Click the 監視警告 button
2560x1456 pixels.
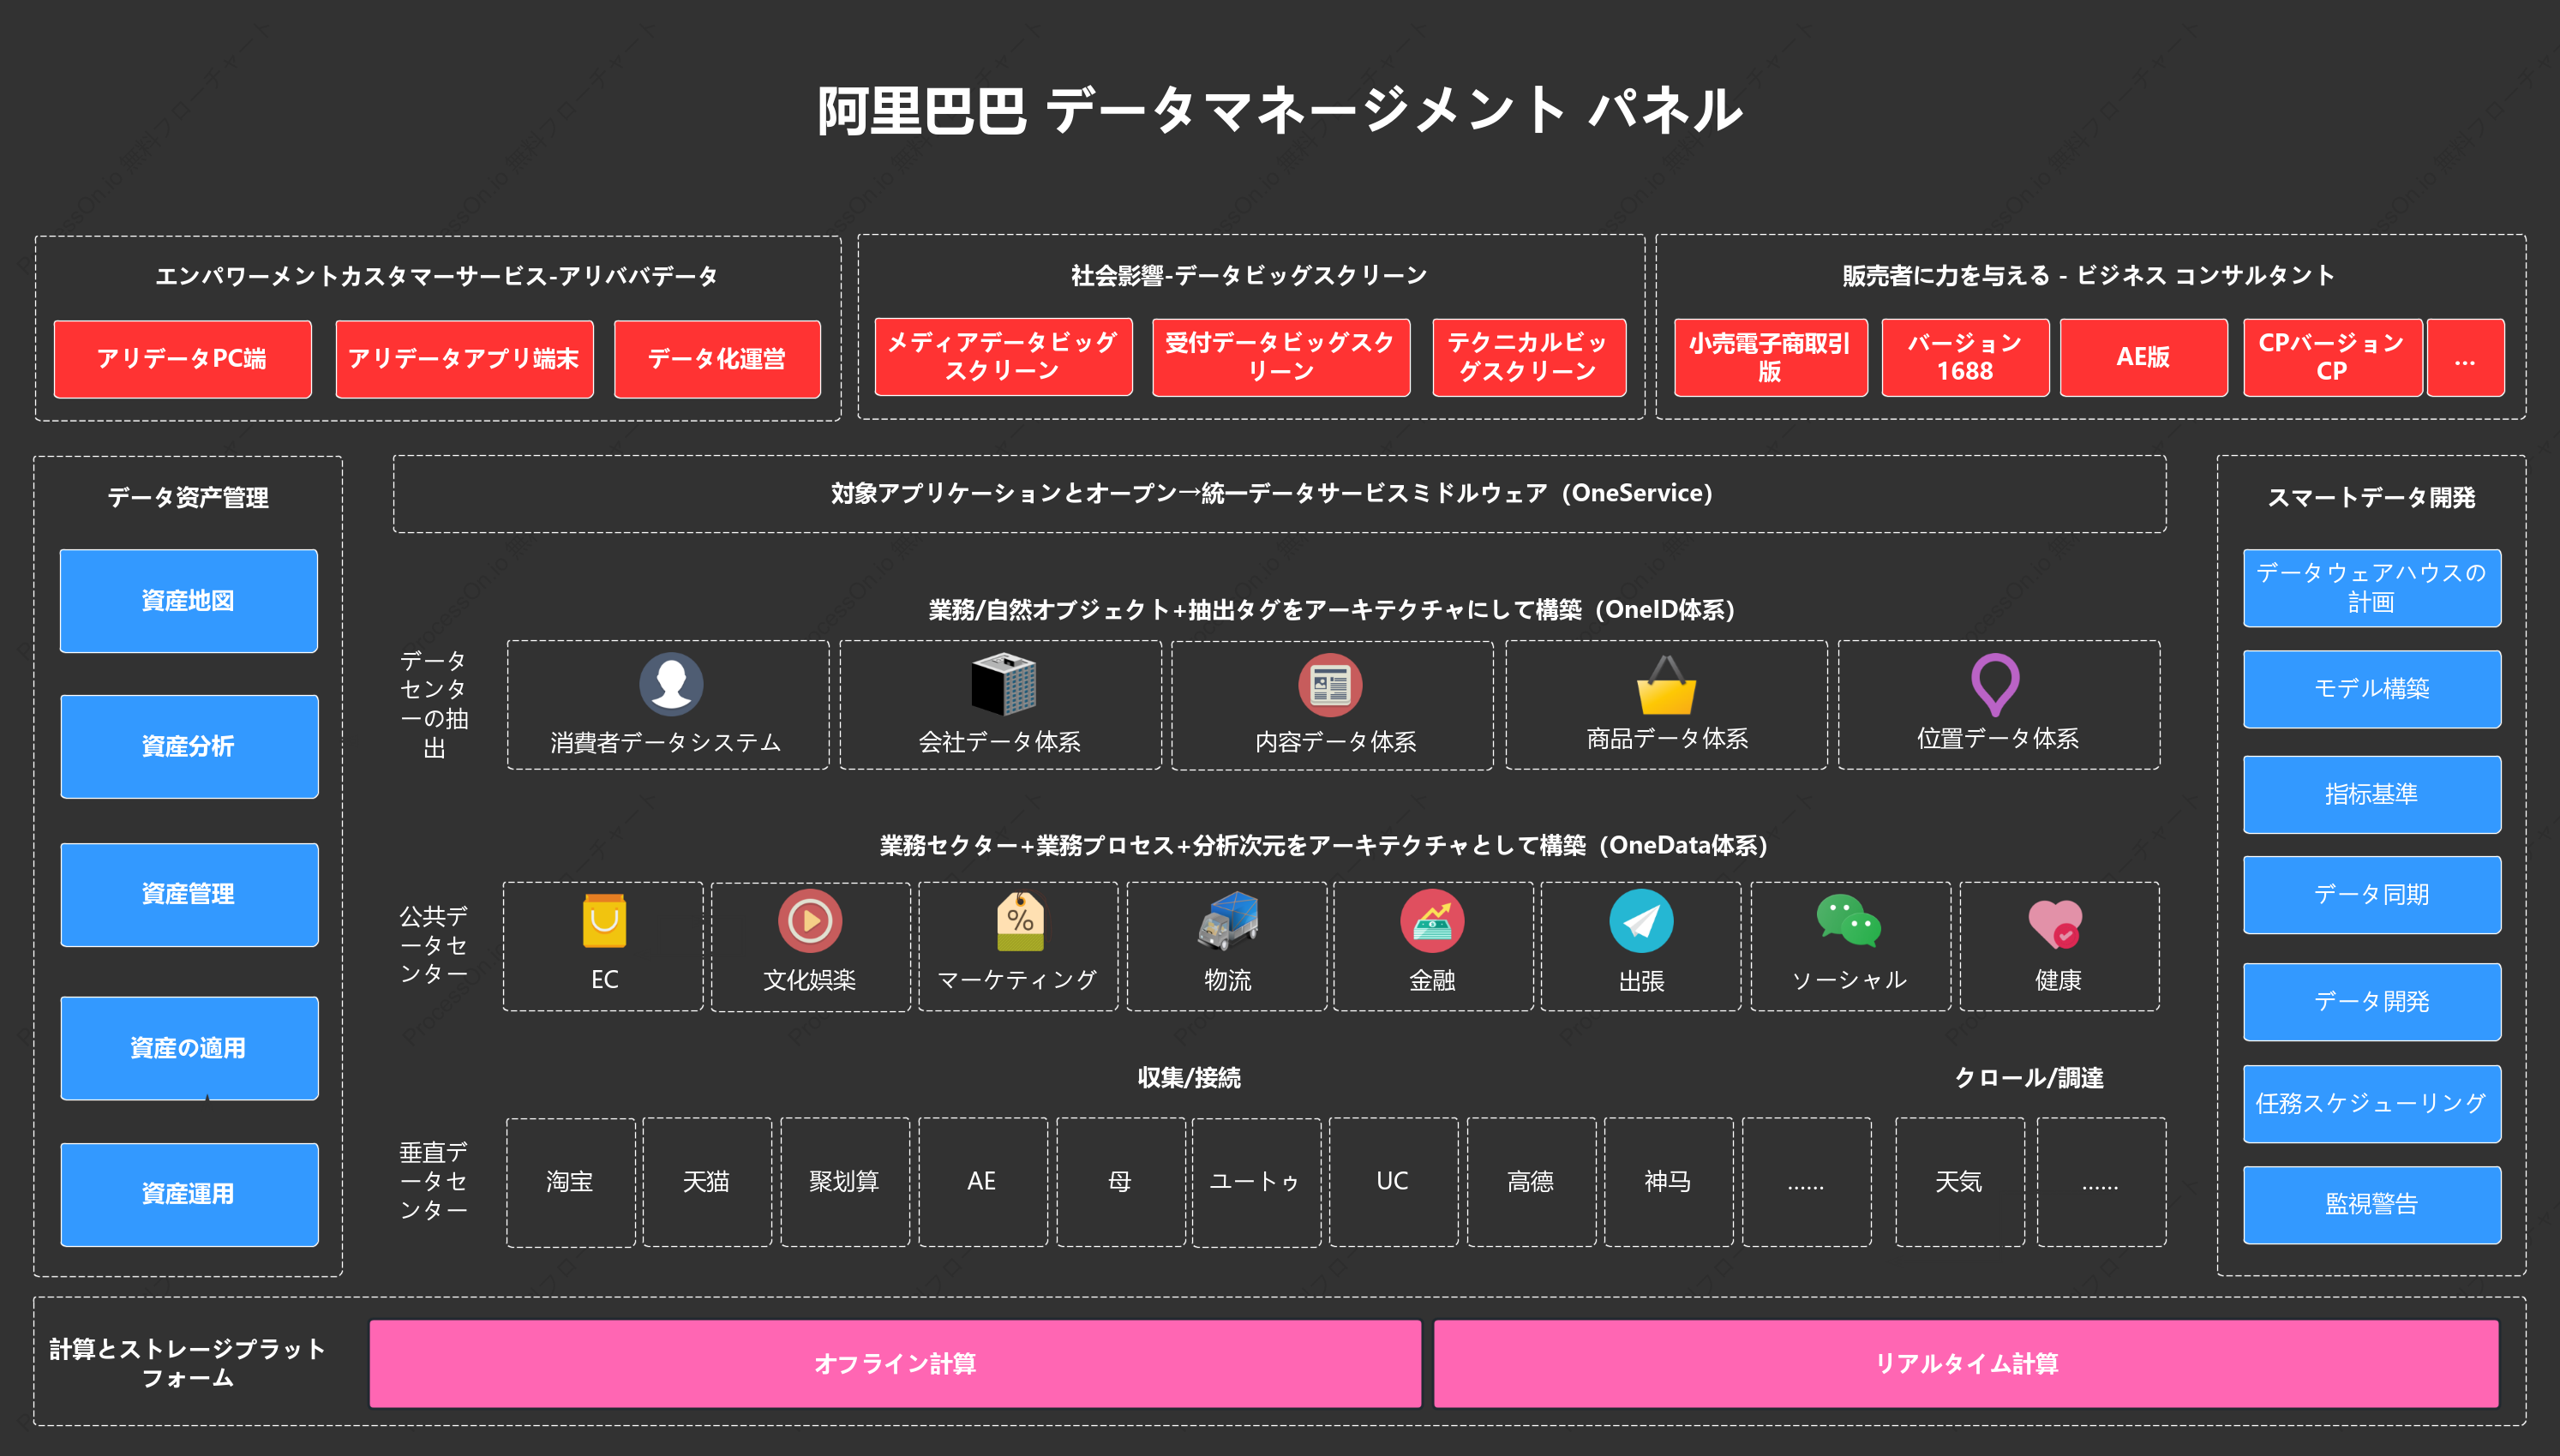[2372, 1205]
